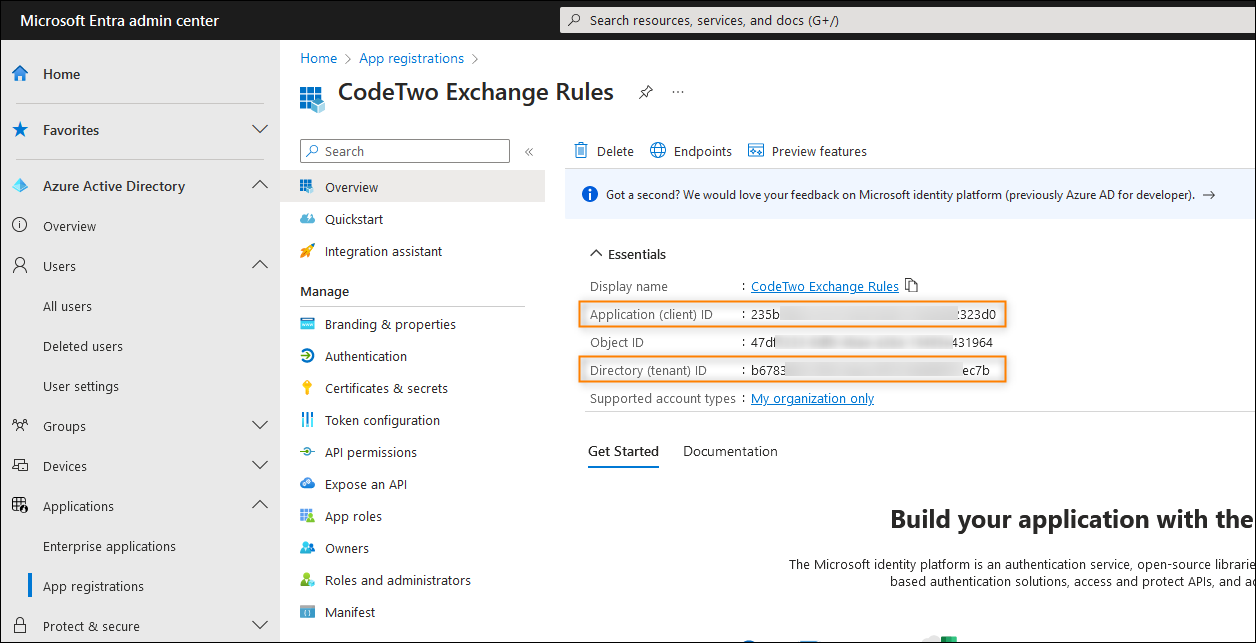Switch to the Documentation tab
The image size is (1256, 643).
[x=730, y=451]
